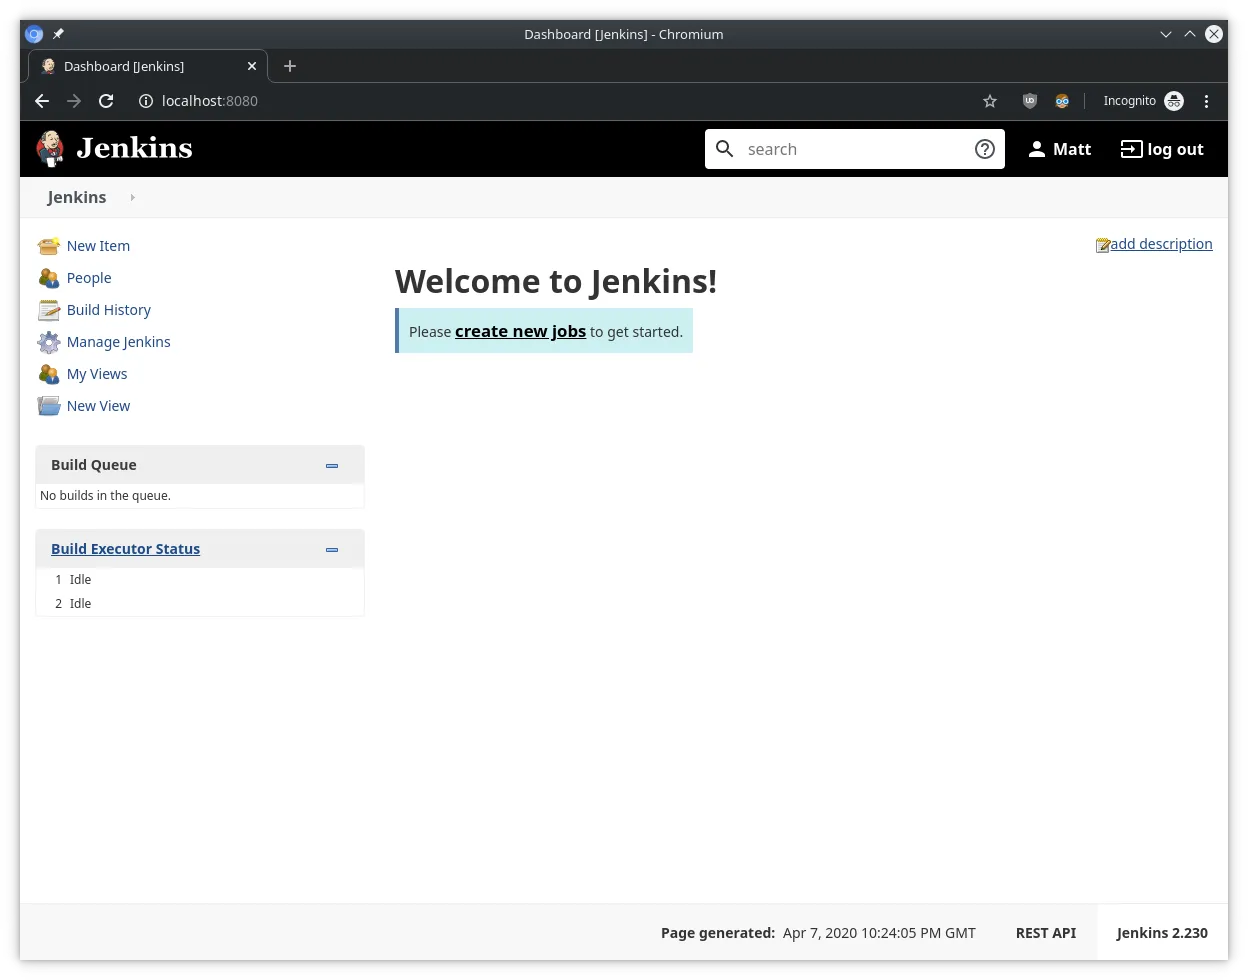Toggle the uBlock extension icon
The height and width of the screenshot is (980, 1248).
(1029, 100)
